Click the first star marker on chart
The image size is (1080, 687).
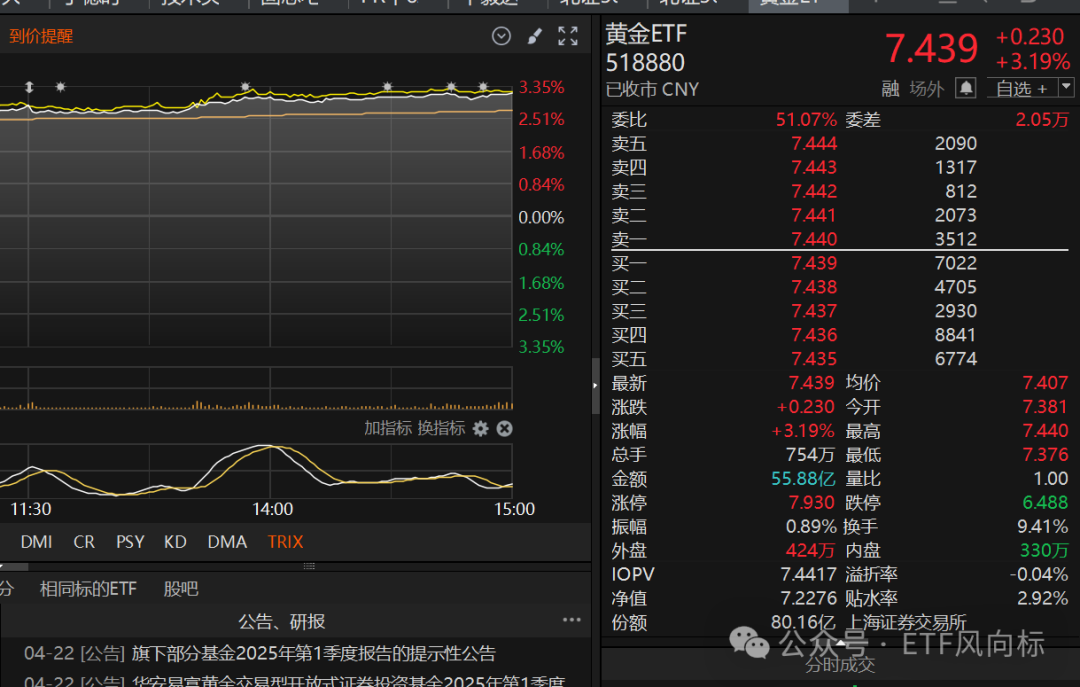point(61,87)
